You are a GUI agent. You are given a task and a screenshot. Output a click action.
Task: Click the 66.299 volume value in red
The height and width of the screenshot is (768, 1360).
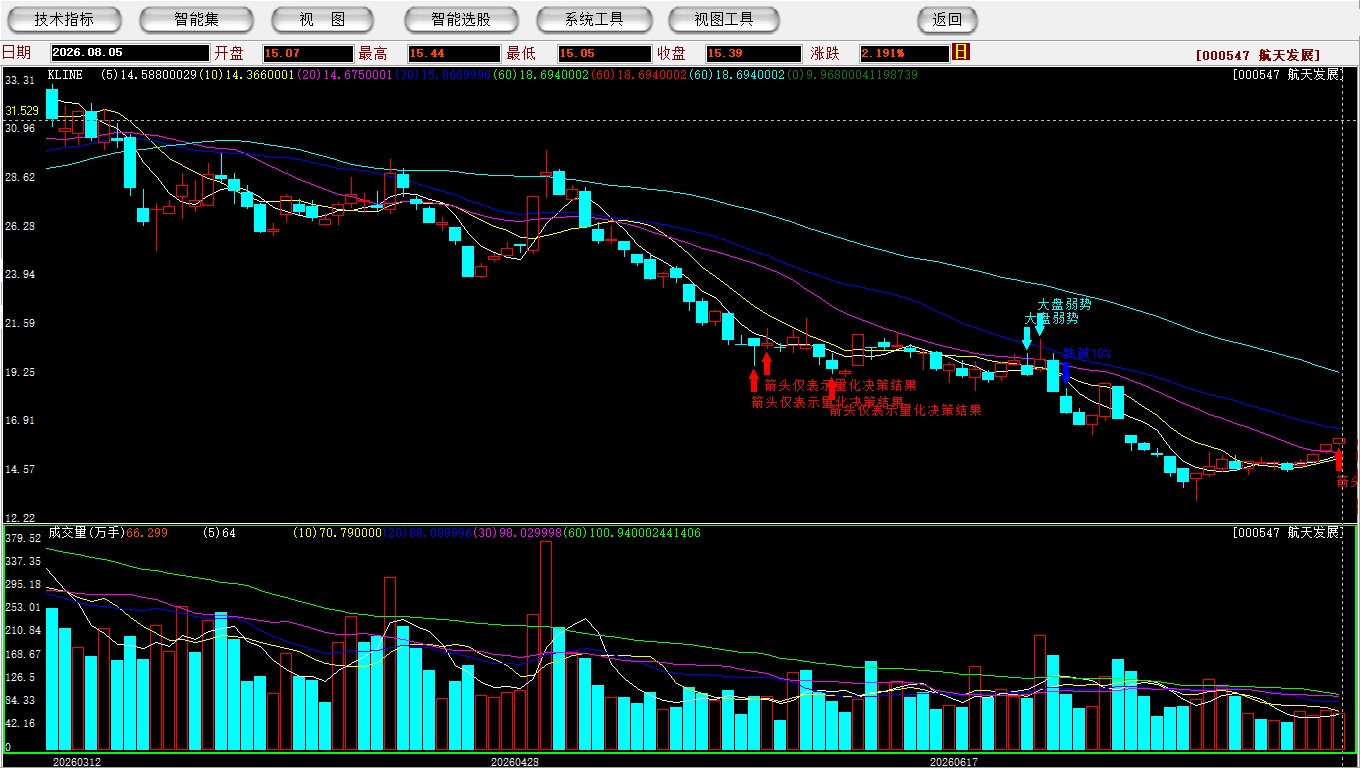point(147,533)
